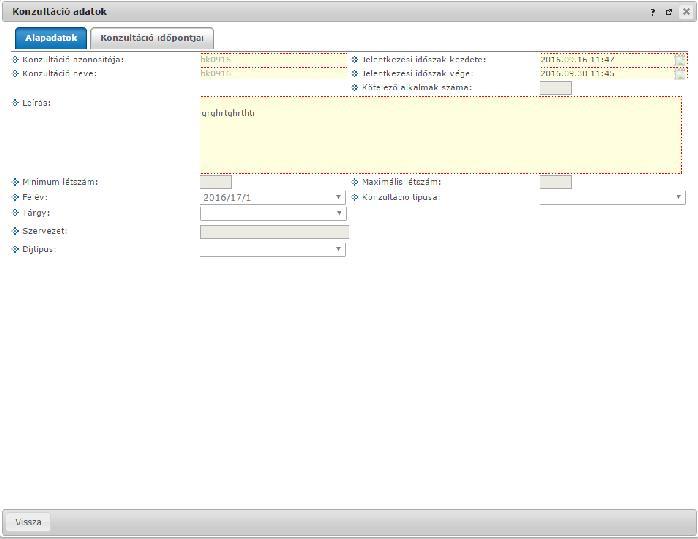Switch to the Alapadatok tab
This screenshot has width=698, height=539.
pos(51,38)
